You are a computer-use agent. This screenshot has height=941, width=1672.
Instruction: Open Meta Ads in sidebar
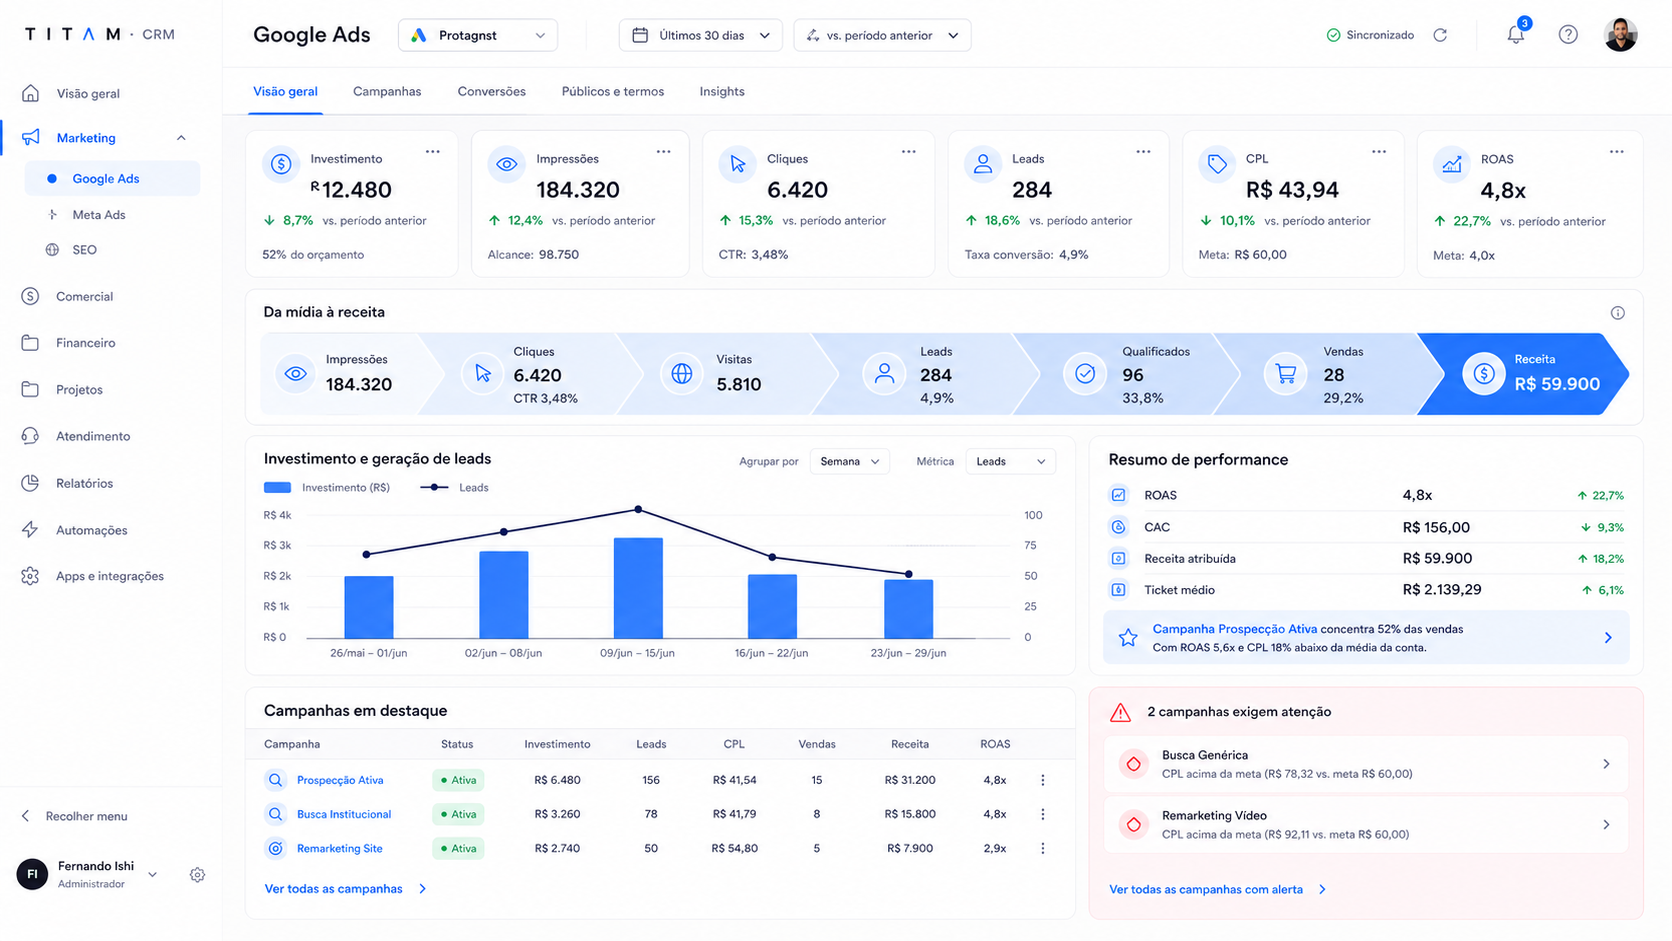(100, 215)
